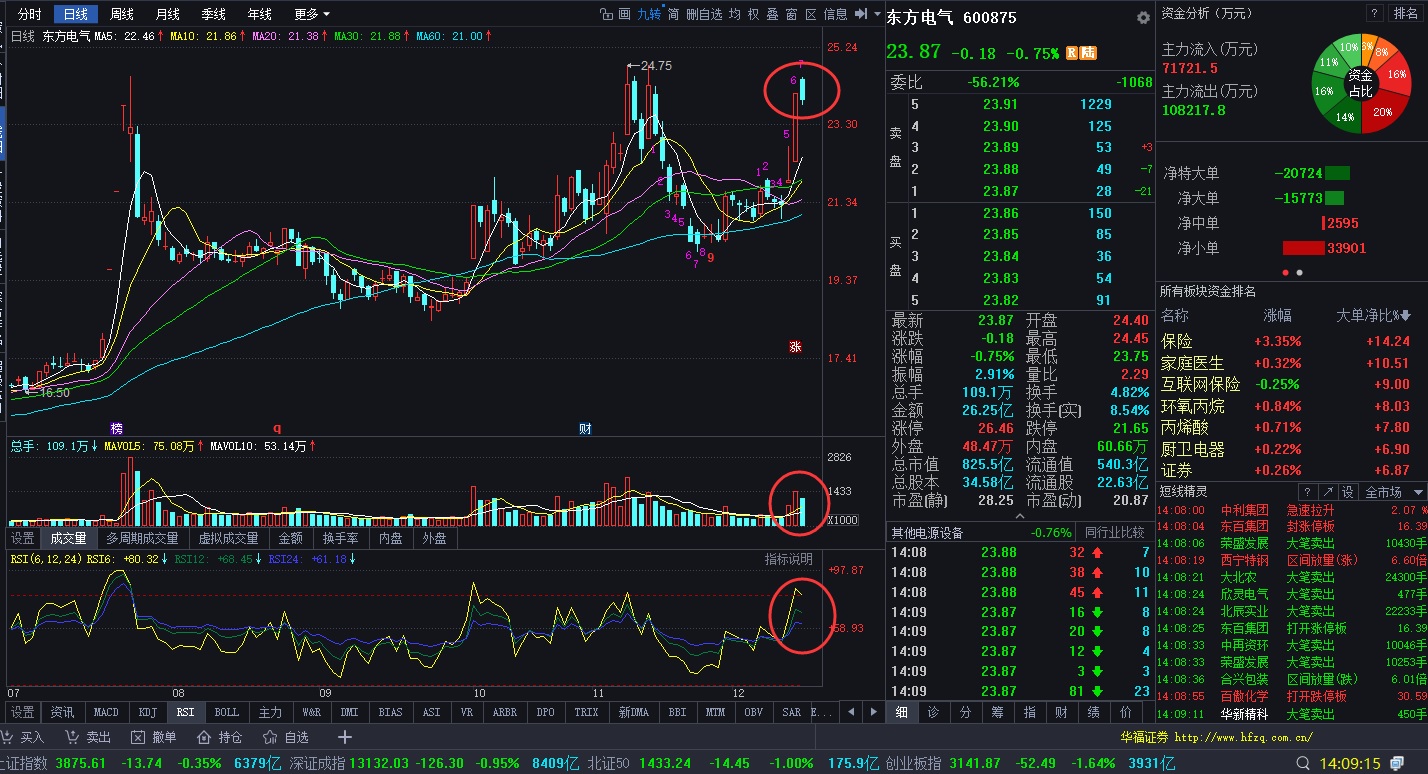
Task: Click the 简 simplified view button
Action: tap(673, 14)
